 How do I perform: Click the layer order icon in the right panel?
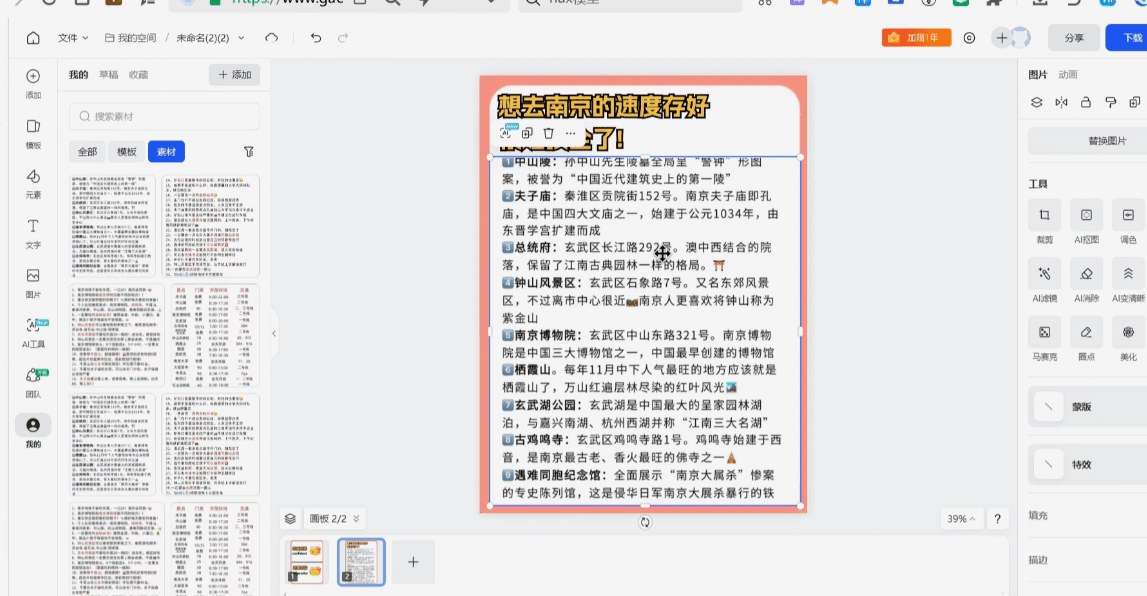pyautogui.click(x=1037, y=102)
